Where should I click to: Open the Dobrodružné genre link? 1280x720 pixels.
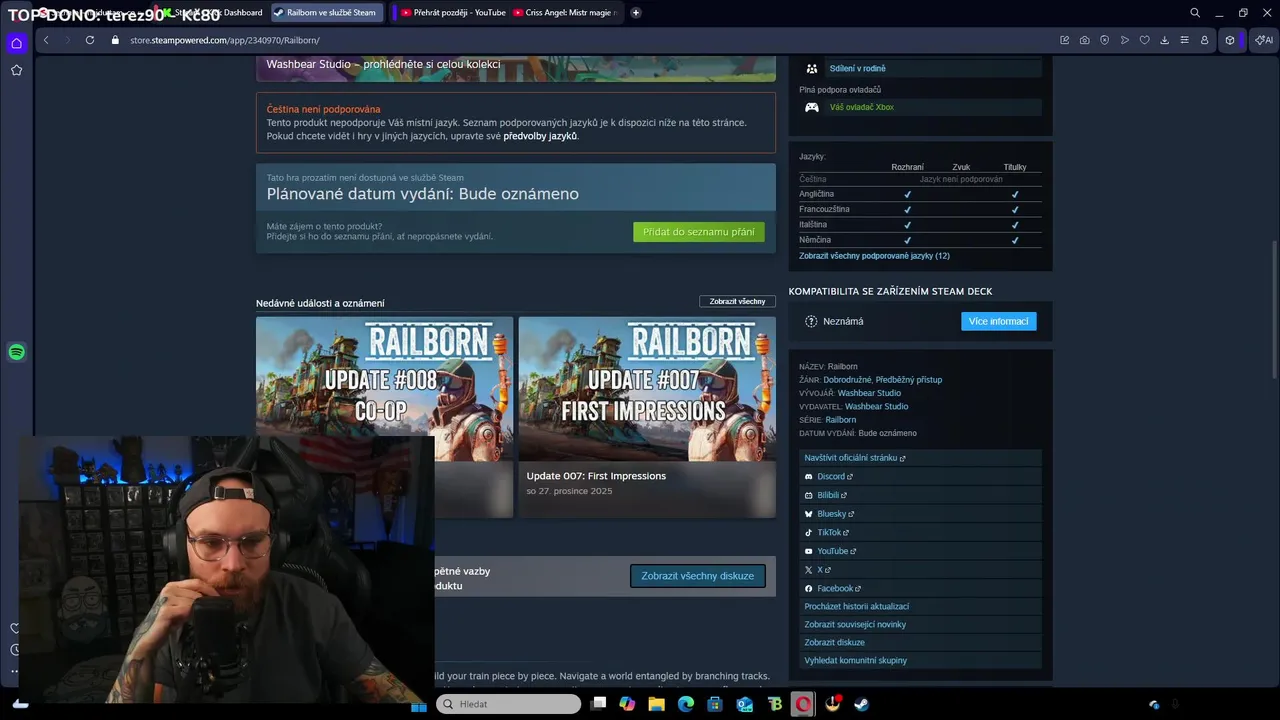coord(847,380)
